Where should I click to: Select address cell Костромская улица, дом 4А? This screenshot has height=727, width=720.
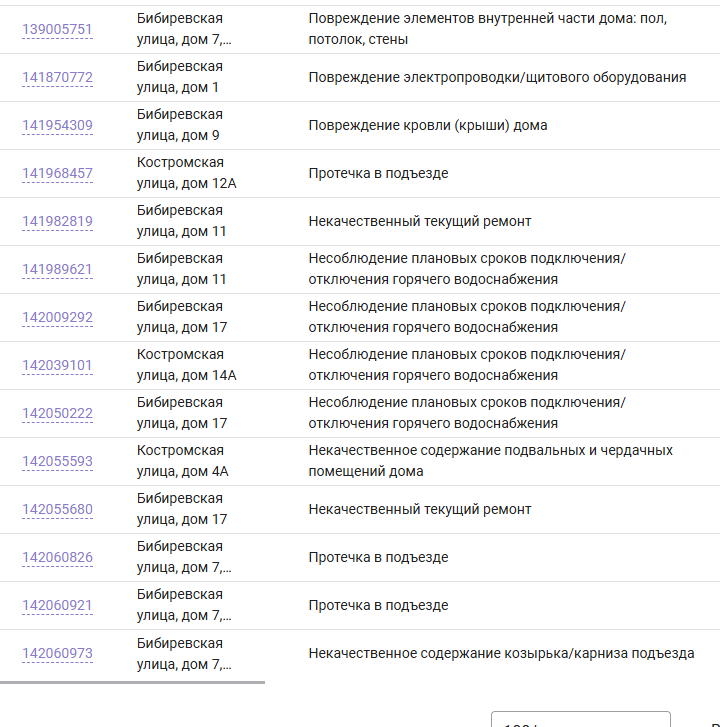click(x=183, y=461)
